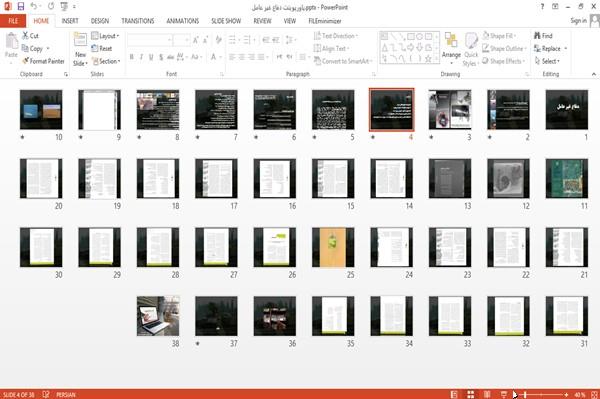Click the Find command
The height and width of the screenshot is (399, 600).
[543, 36]
